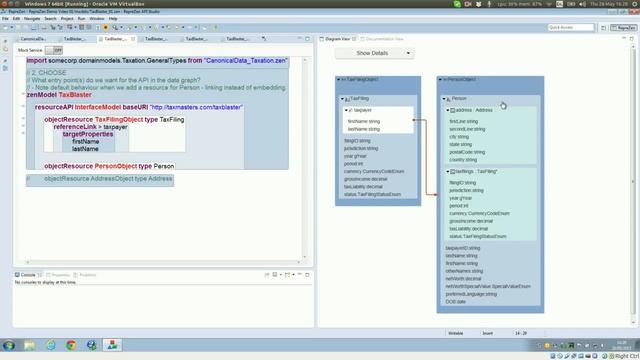Click the New file toolbar icon
This screenshot has height=360, width=640.
6,27
